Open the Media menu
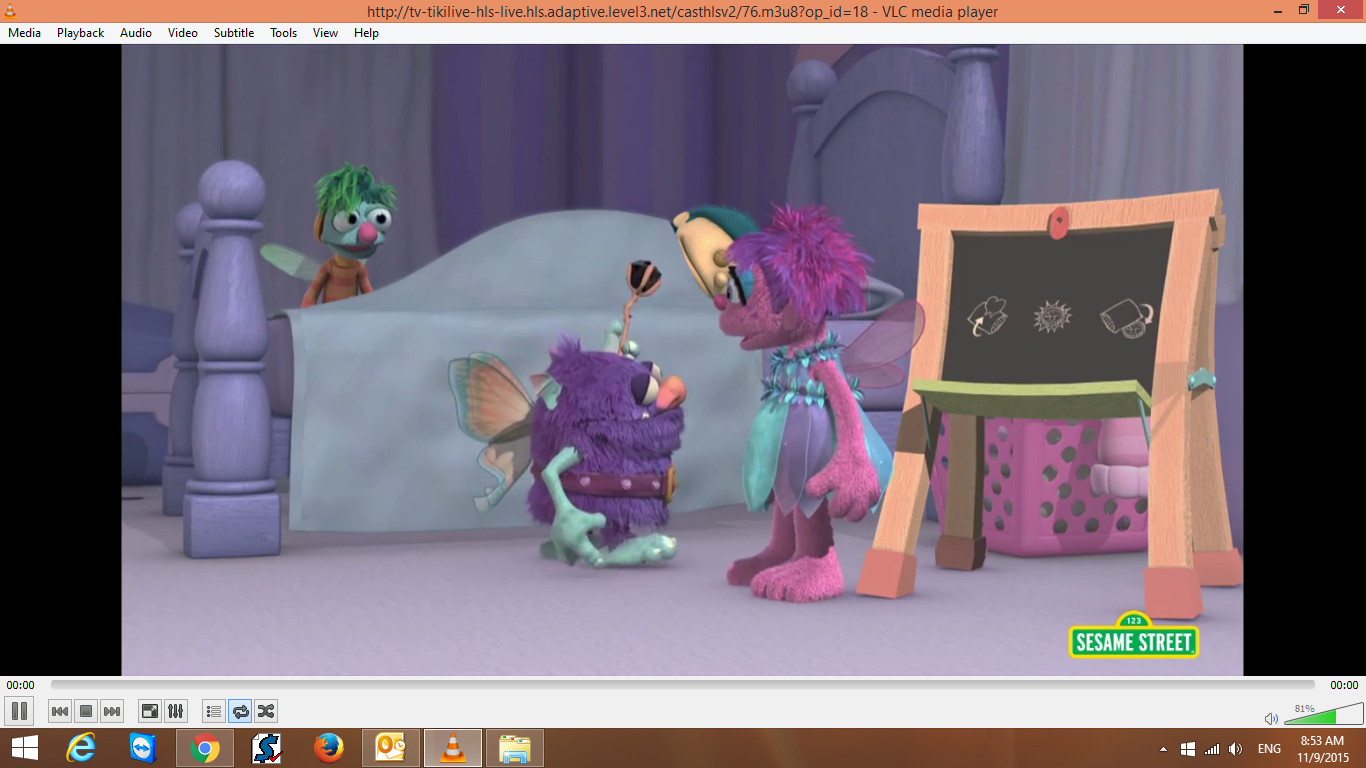Image resolution: width=1366 pixels, height=768 pixels. tap(25, 33)
